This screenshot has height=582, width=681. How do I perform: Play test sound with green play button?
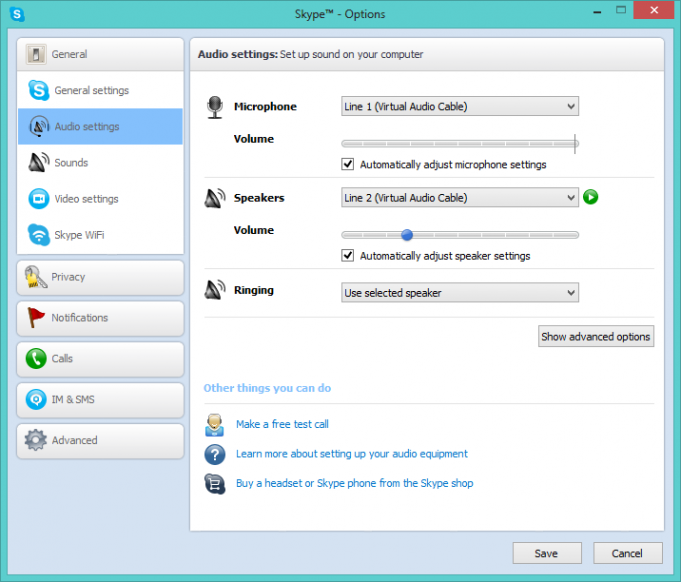pos(590,197)
